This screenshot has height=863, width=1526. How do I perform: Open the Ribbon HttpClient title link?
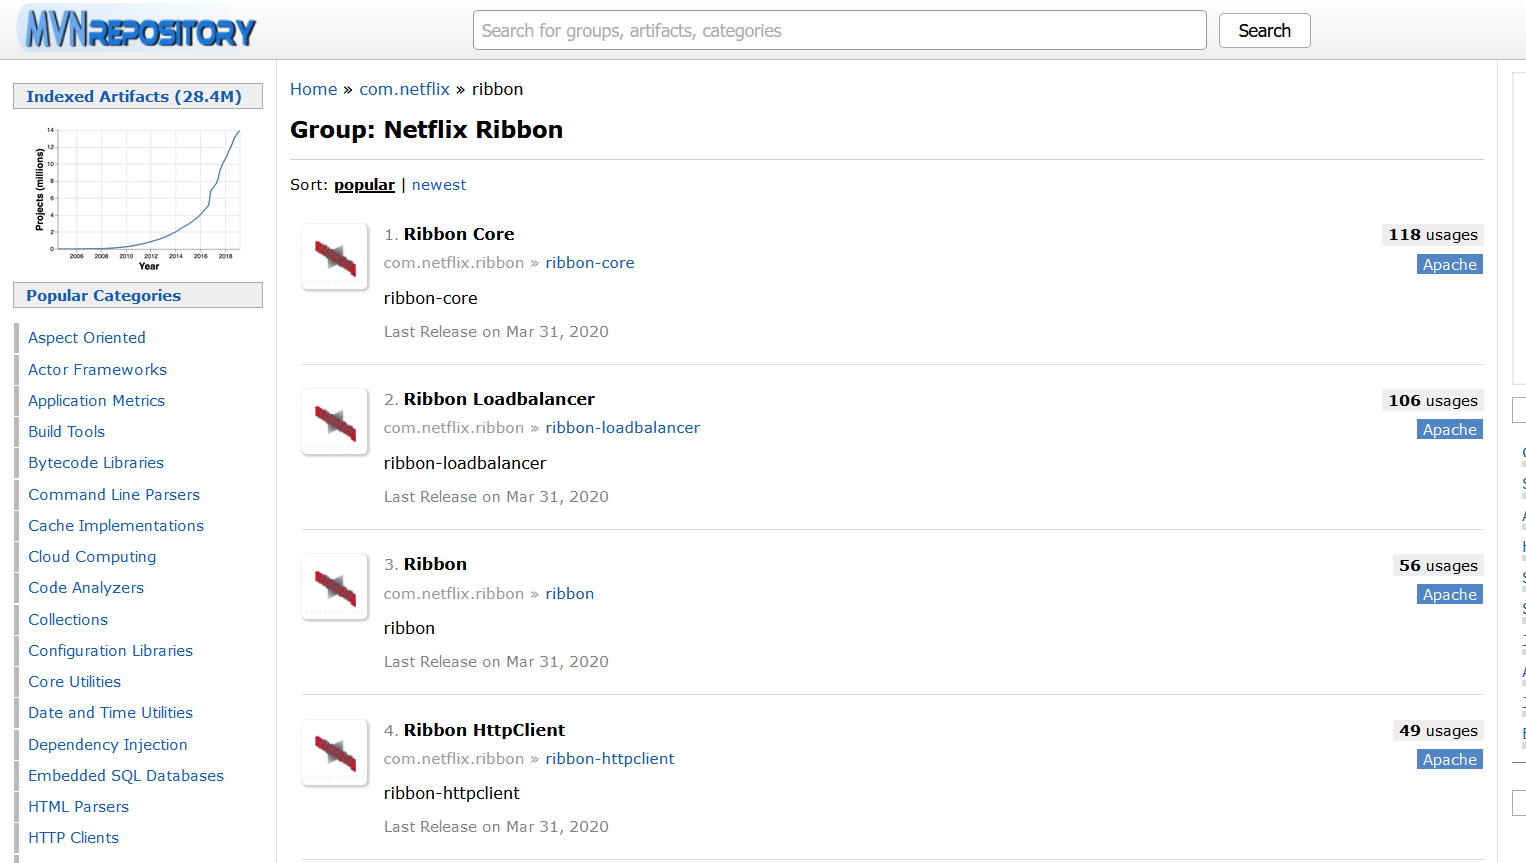[x=484, y=730]
